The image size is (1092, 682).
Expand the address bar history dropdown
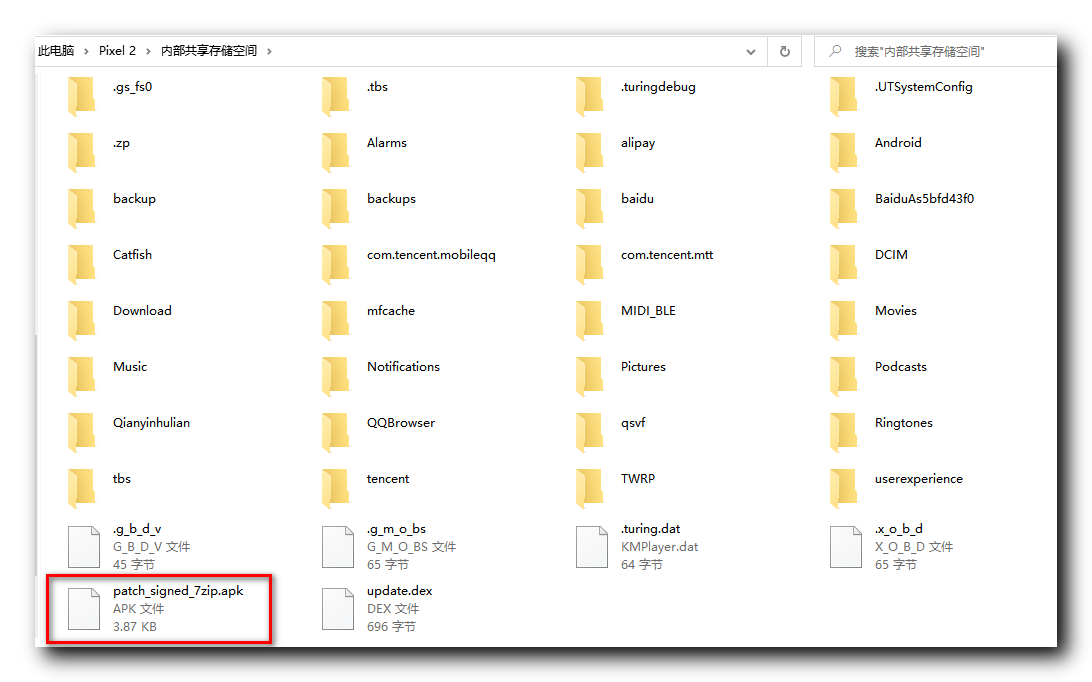click(x=750, y=51)
